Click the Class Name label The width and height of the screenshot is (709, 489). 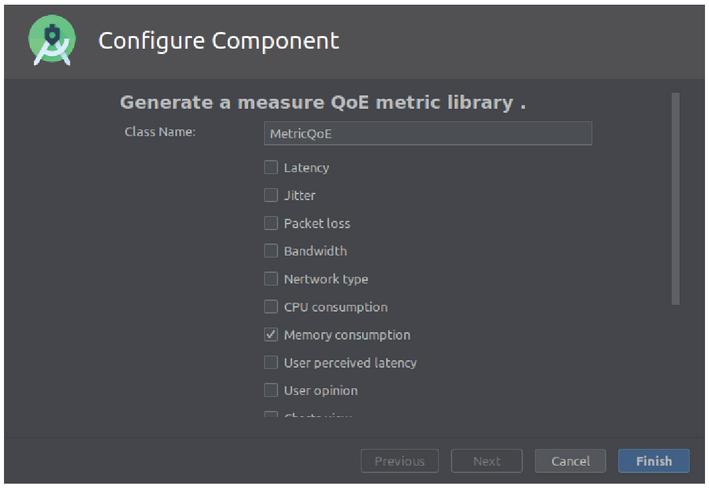[x=160, y=132]
